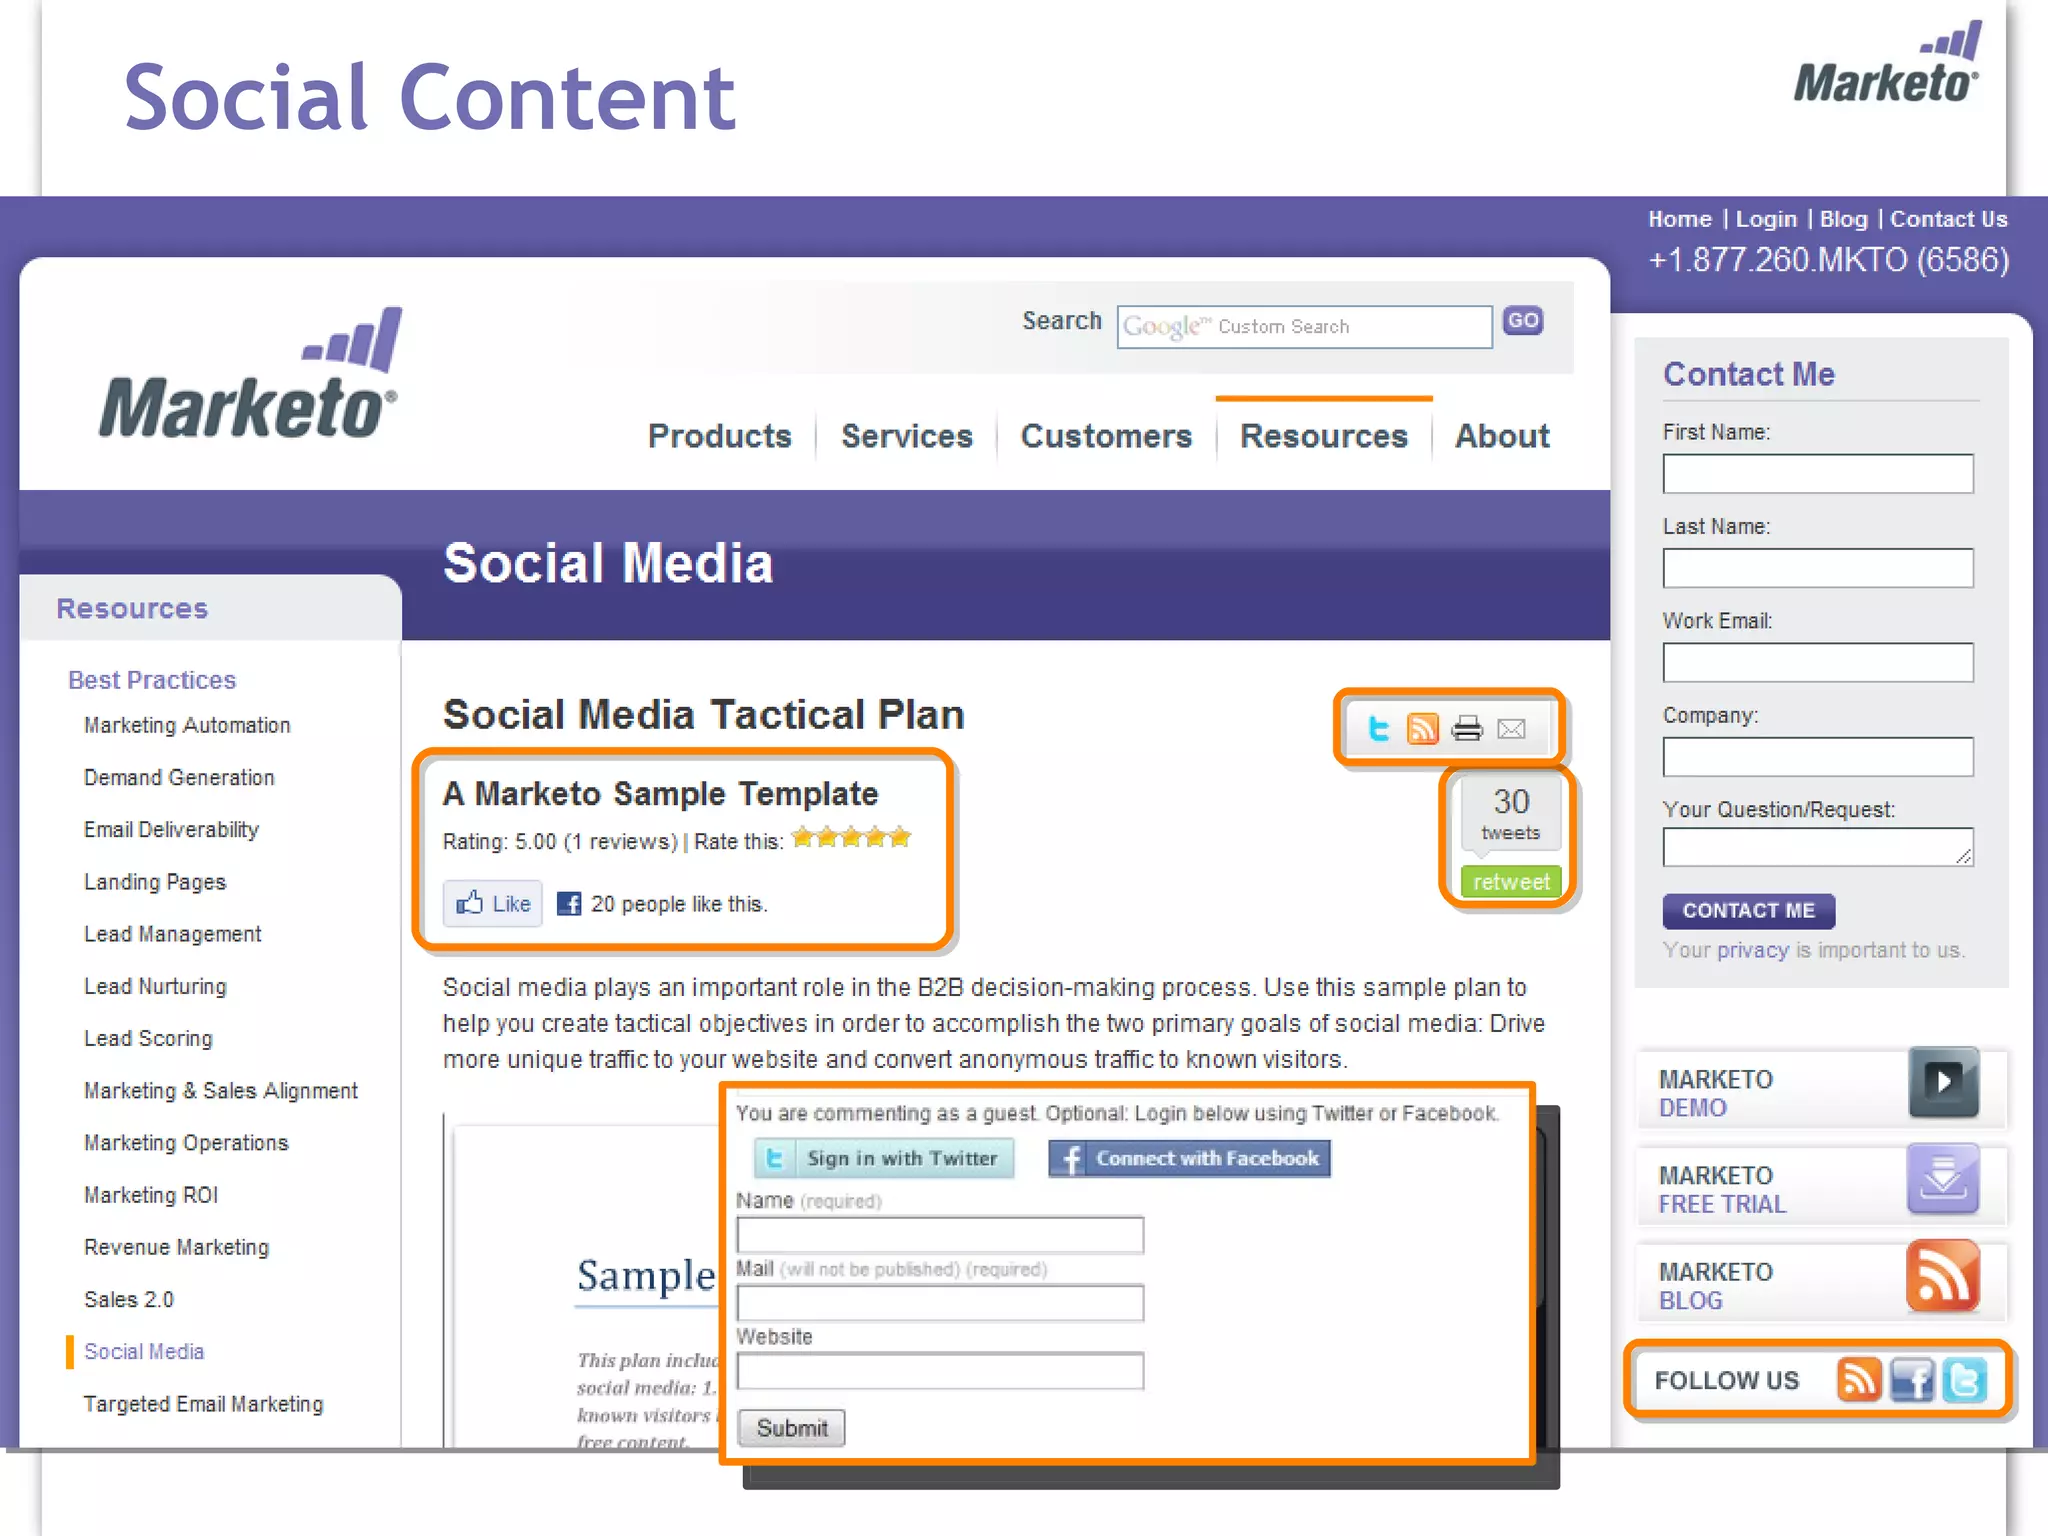The width and height of the screenshot is (2048, 1536).
Task: Click the privacy link under the contact form
Action: [x=1752, y=950]
